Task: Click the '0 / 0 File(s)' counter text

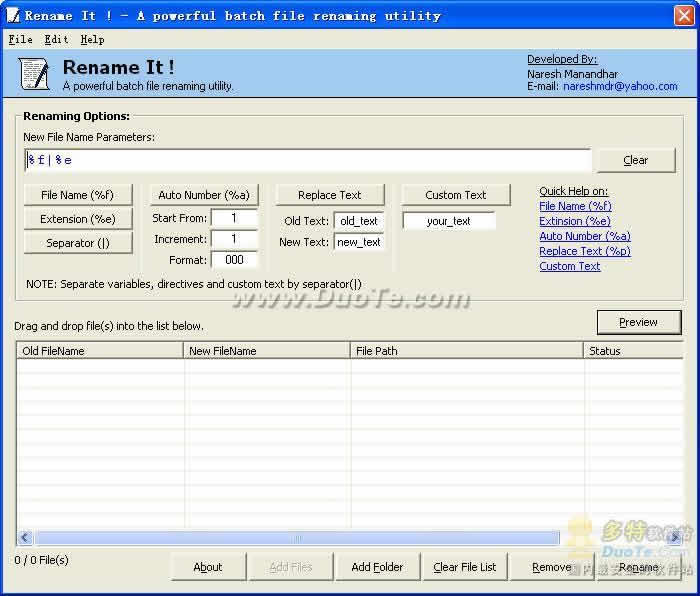Action: [x=42, y=560]
